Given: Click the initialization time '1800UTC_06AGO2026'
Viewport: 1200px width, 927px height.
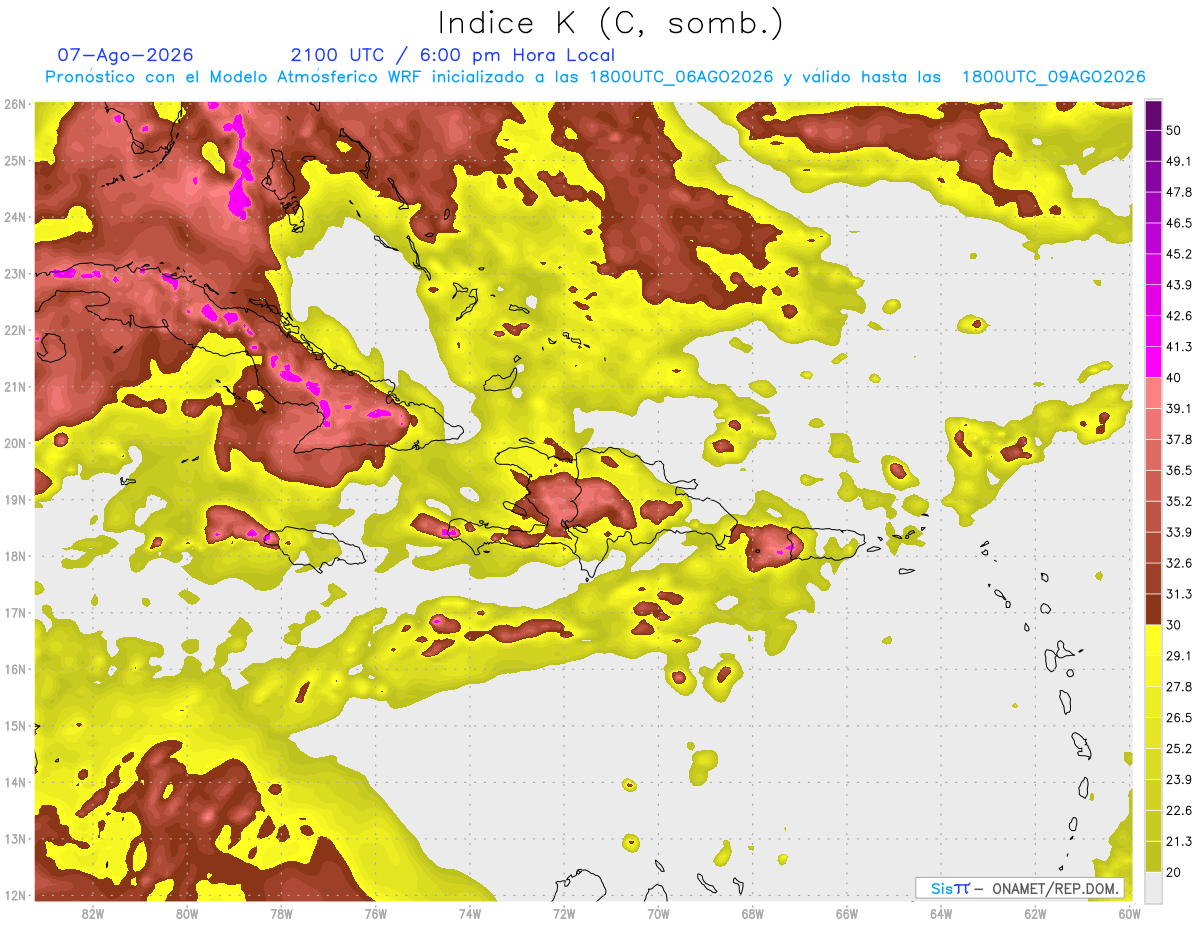Looking at the screenshot, I should (x=681, y=77).
